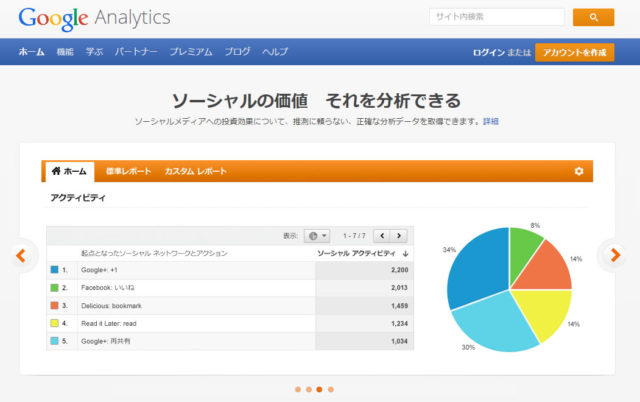Screen dimensions: 640x402
Task: Click the 起点となったソーシャル ネットワークとアクション column header
Action: [154, 253]
